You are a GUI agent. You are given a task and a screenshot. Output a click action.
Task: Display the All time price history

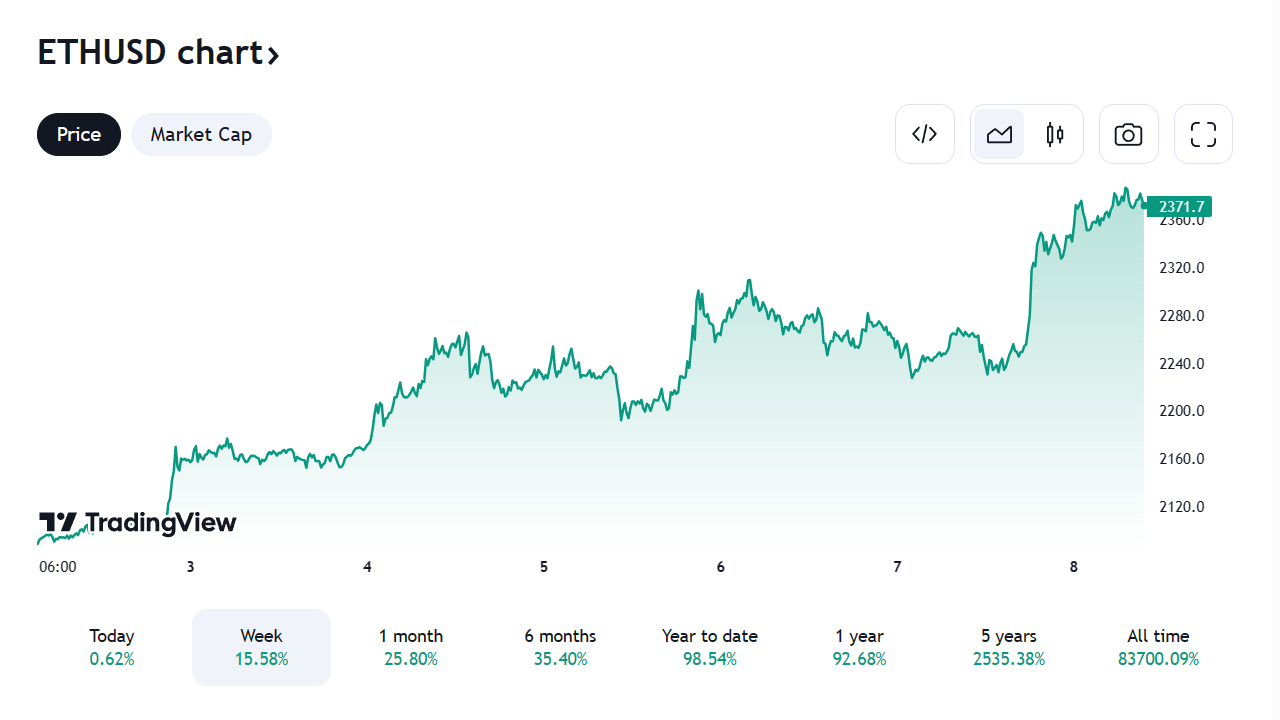coord(1158,647)
